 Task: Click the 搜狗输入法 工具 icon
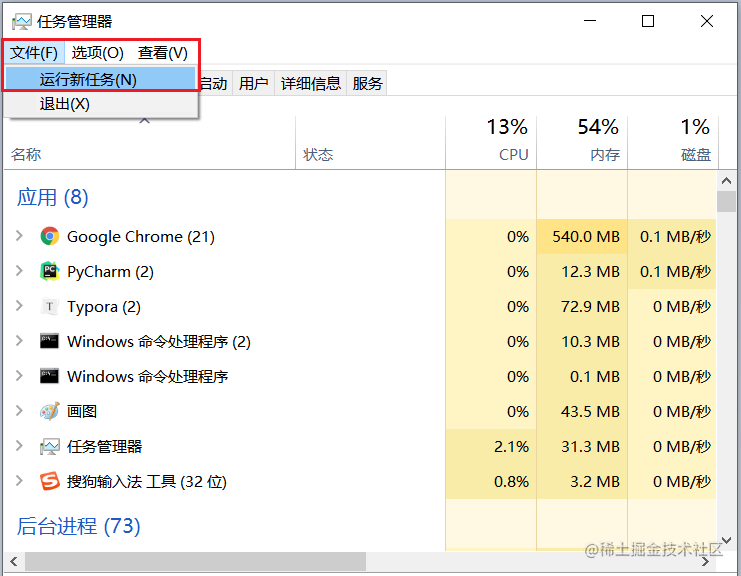click(x=50, y=481)
